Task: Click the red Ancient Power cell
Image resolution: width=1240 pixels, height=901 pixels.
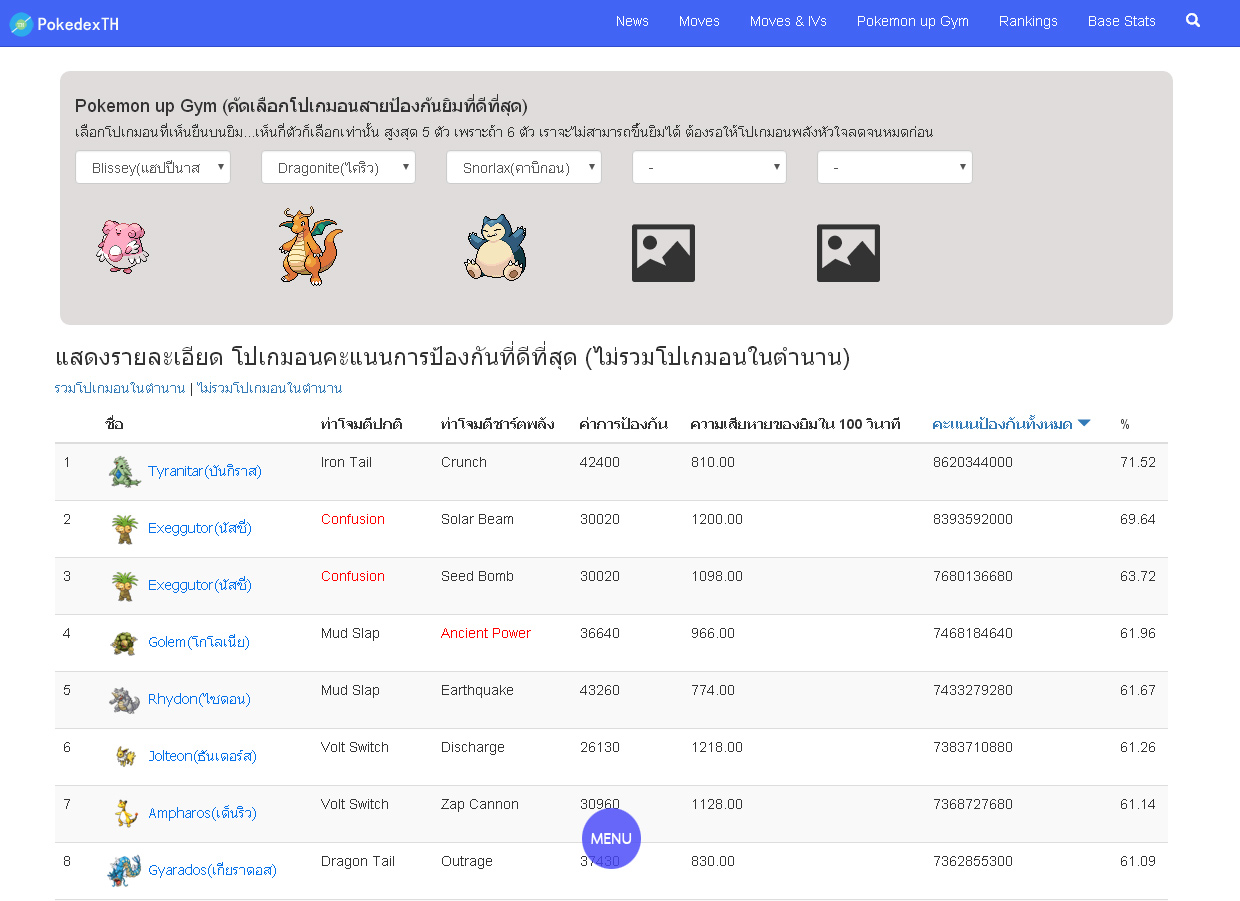Action: coord(486,633)
